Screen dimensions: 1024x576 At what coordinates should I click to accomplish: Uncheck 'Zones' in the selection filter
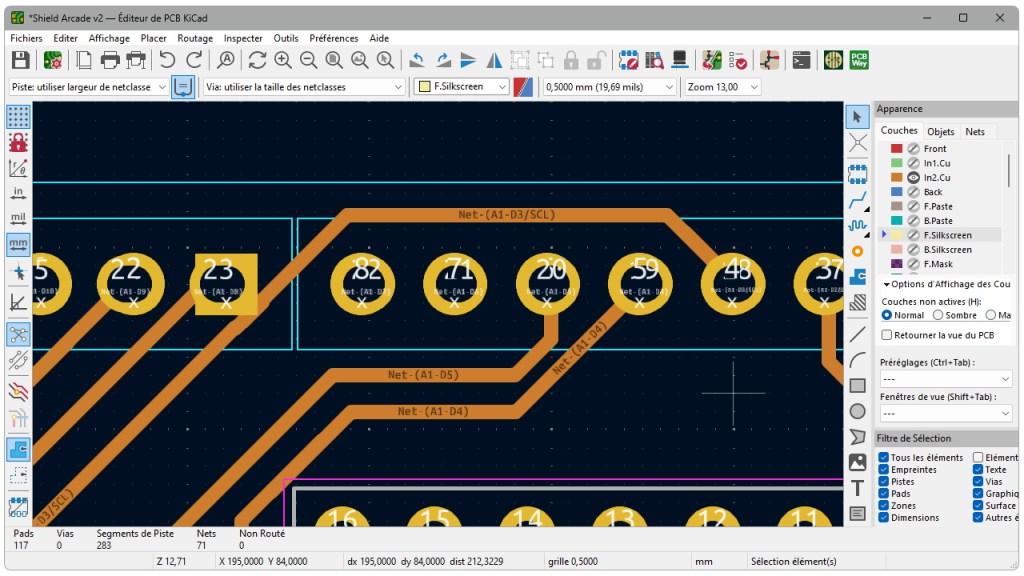point(883,505)
